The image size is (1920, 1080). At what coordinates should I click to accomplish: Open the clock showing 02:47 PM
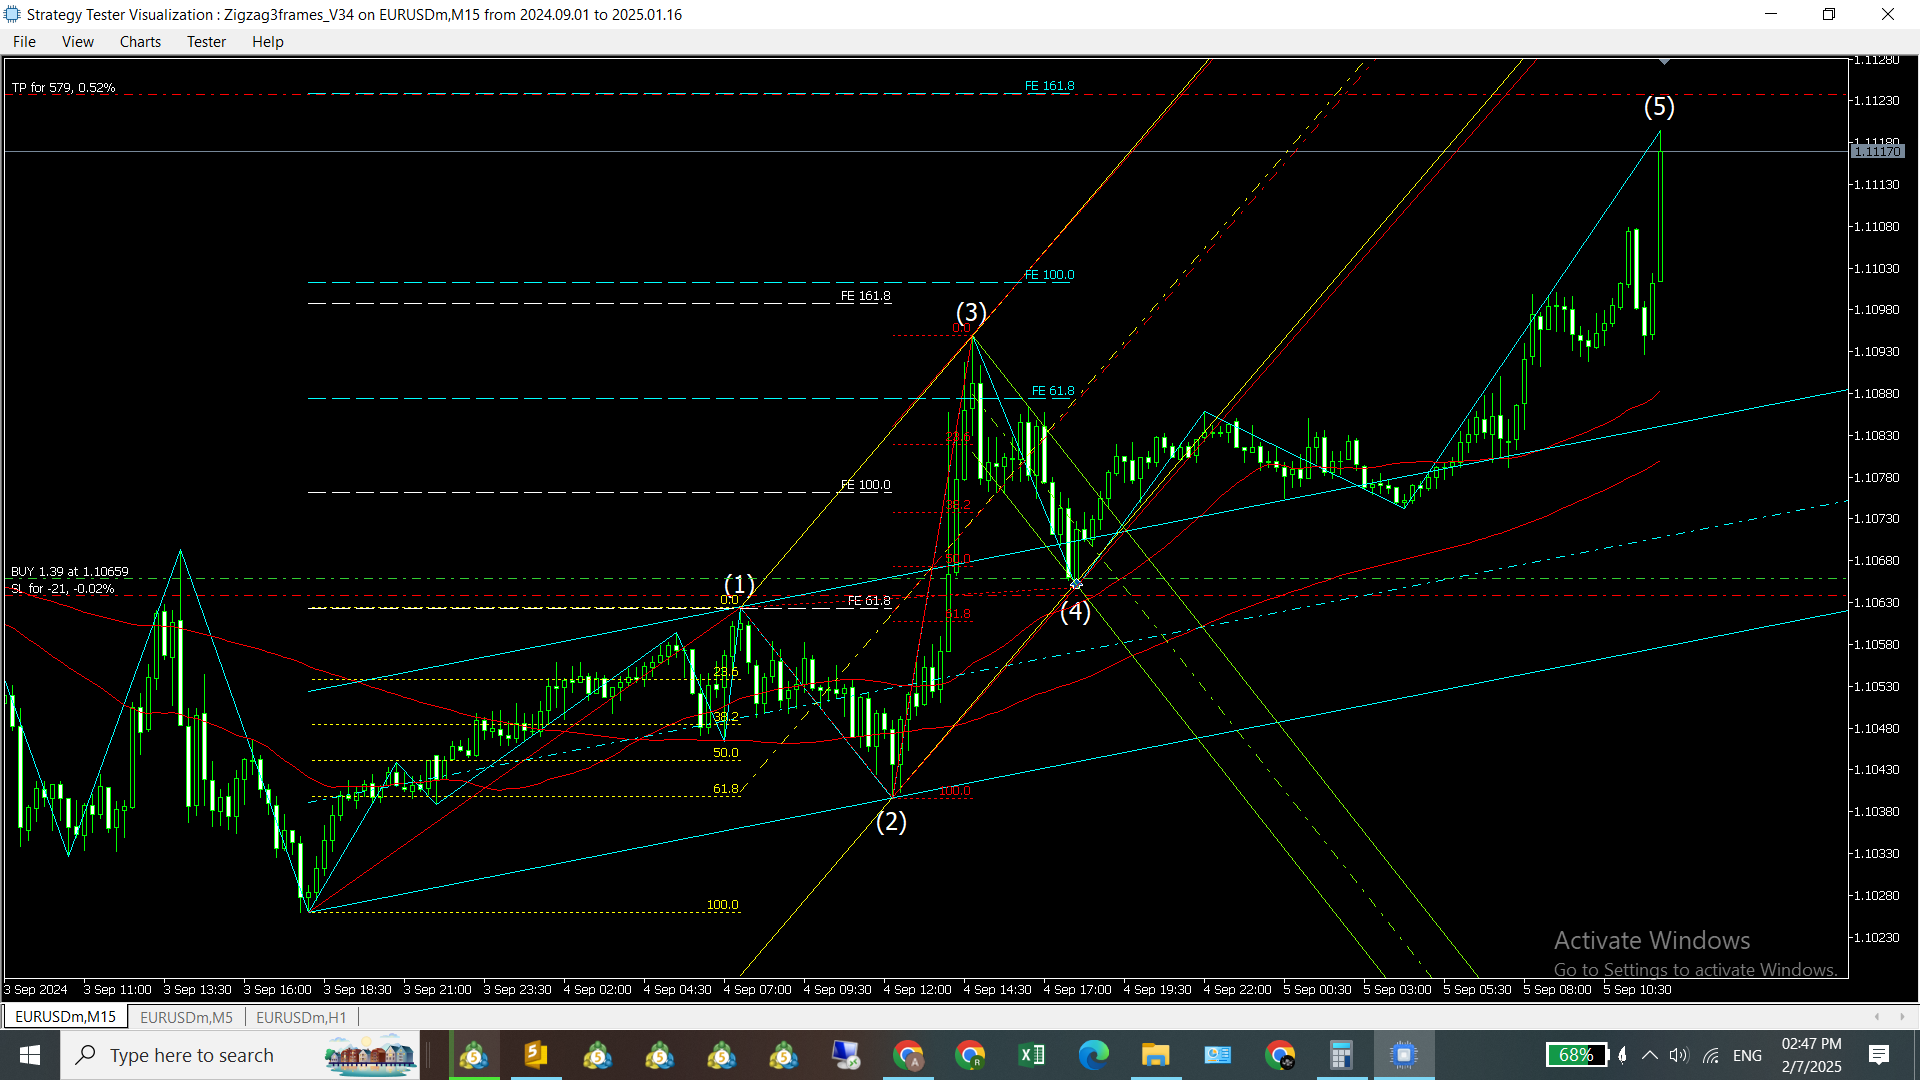coord(1811,1055)
